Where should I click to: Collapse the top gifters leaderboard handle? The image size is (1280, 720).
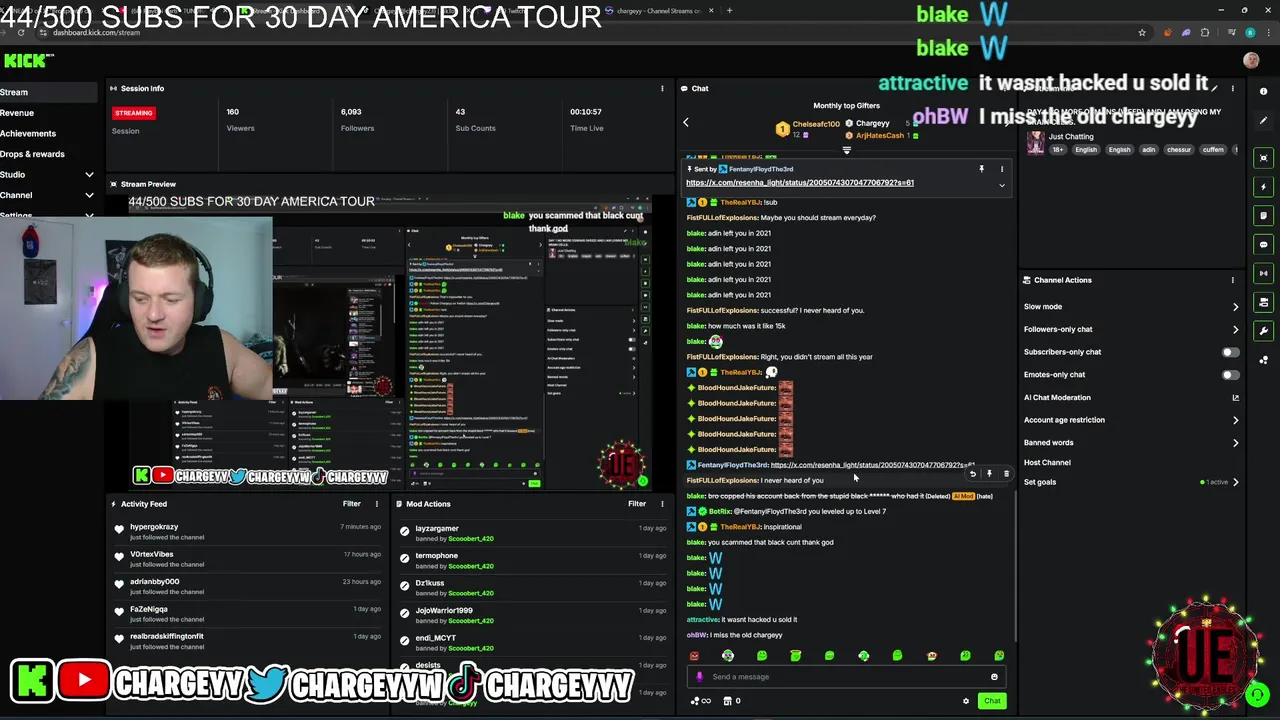pos(846,150)
